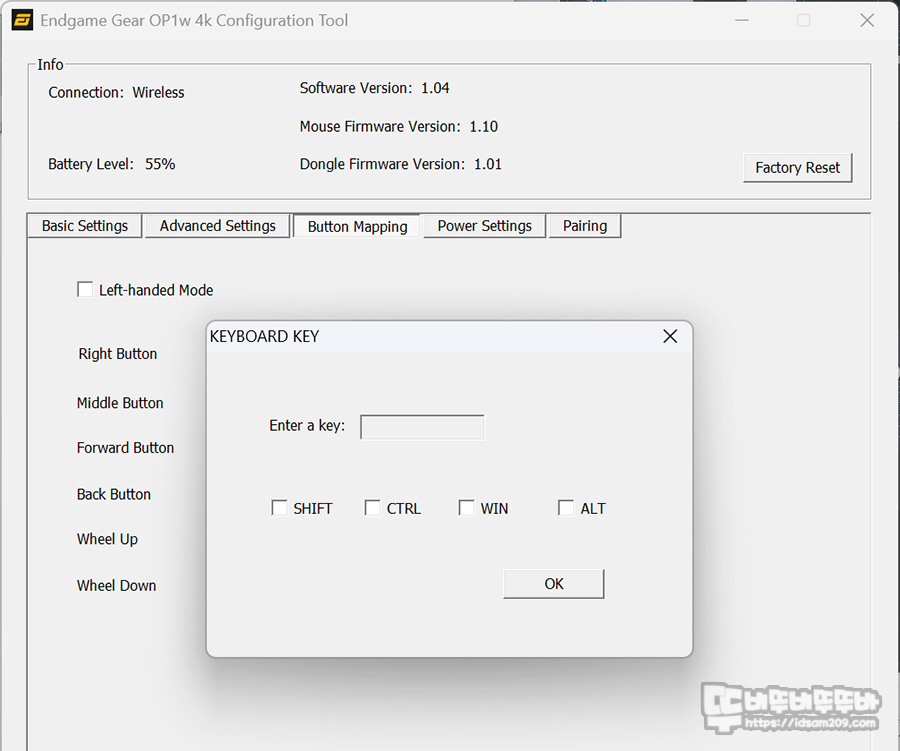
Task: Enable Left-handed Mode checkbox
Action: tap(85, 289)
